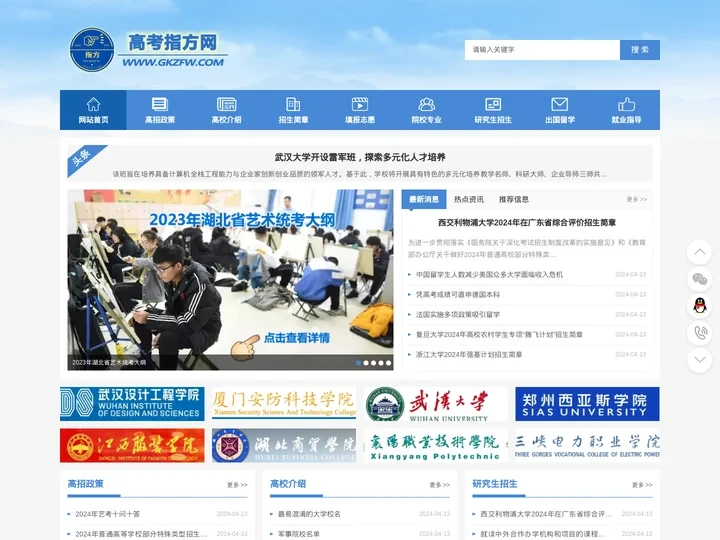The image size is (720, 540).
Task: Click the 高校介绍 section heading
Action: (x=288, y=484)
